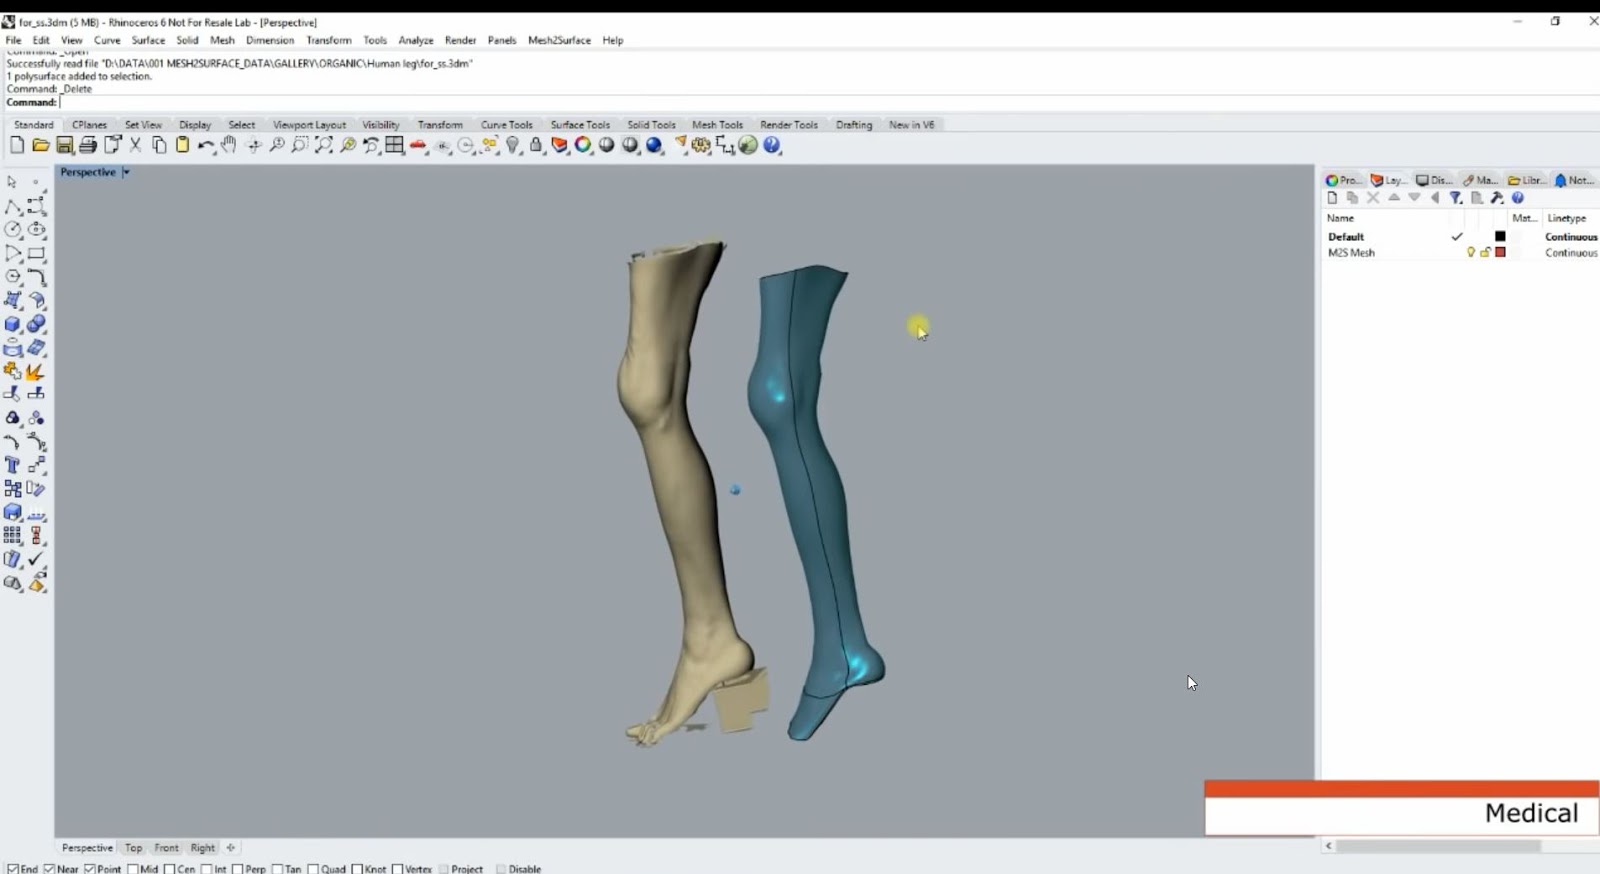Click the Zoom Extents icon
This screenshot has width=1600, height=874.
click(324, 146)
